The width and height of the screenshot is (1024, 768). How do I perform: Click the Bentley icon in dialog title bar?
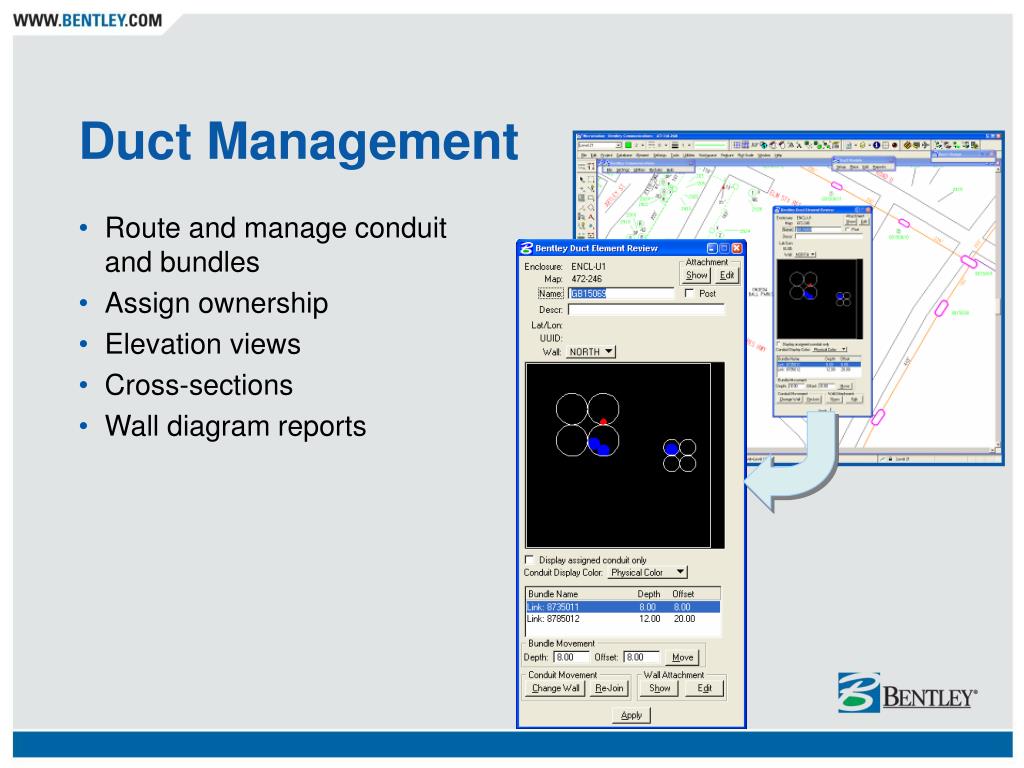(526, 248)
